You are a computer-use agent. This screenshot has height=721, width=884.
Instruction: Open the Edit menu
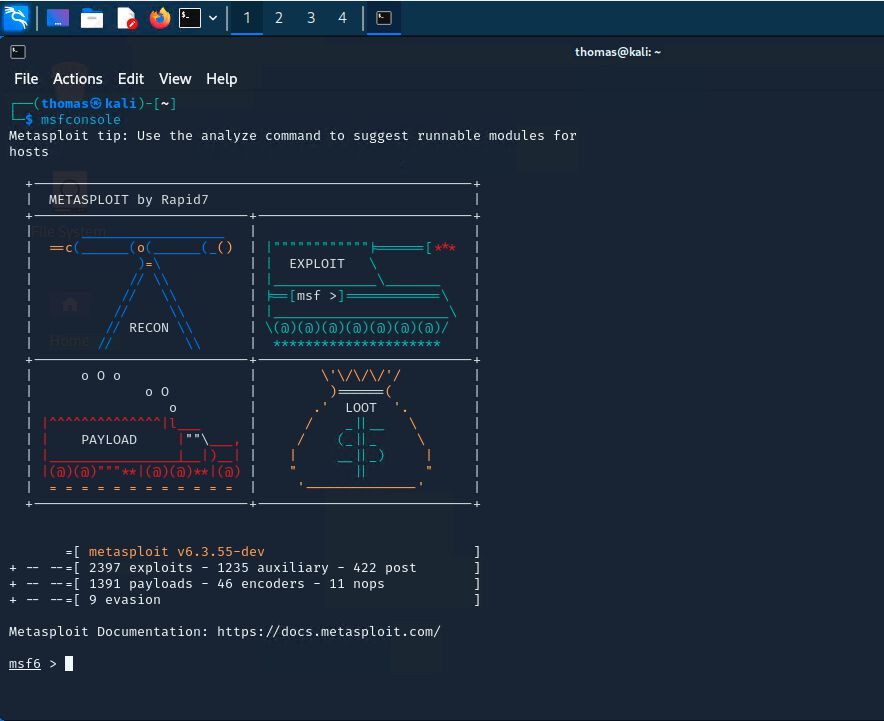coord(130,79)
